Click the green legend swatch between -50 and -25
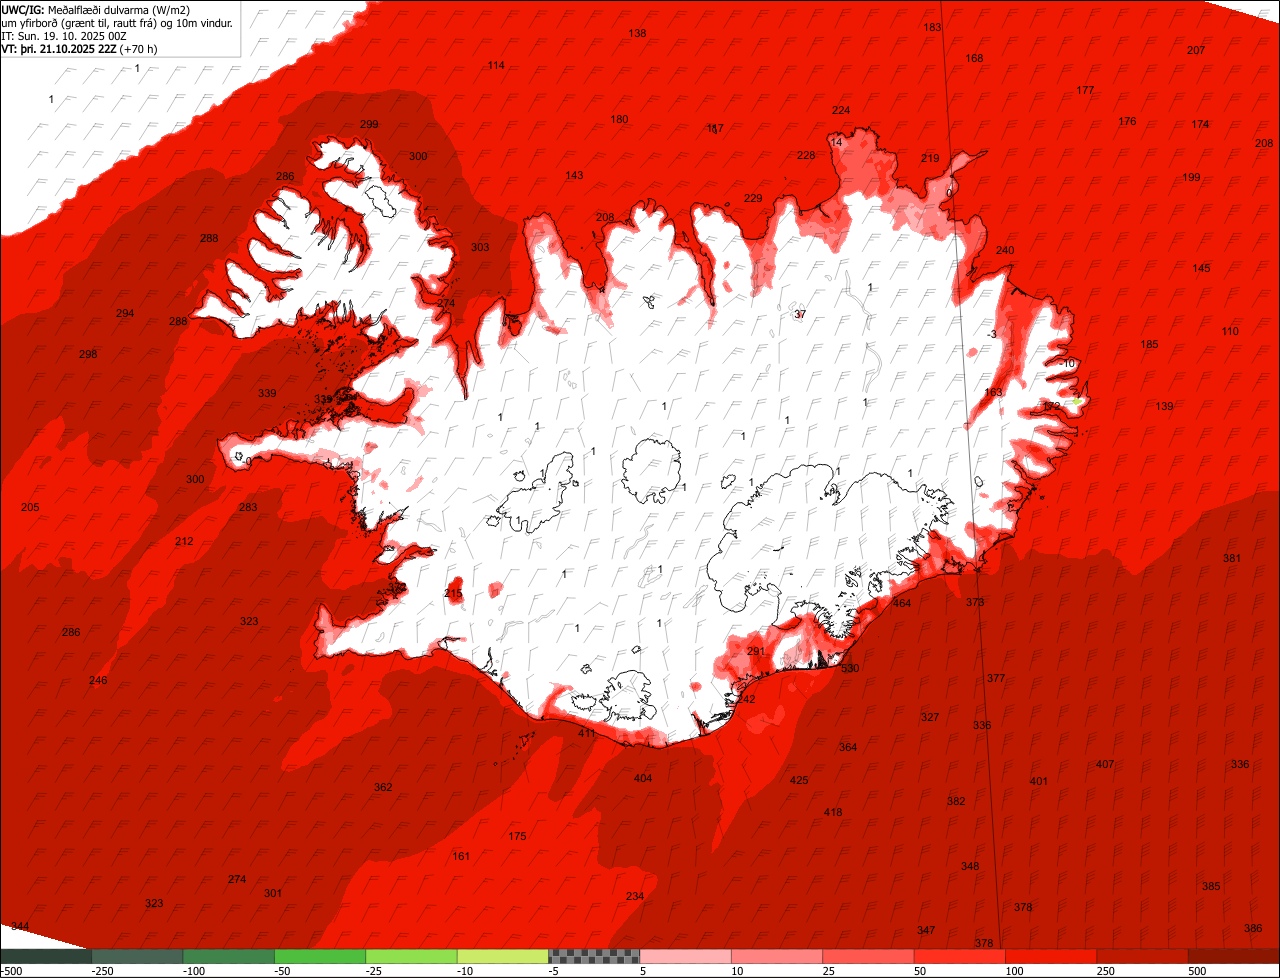The image size is (1280, 978). (x=320, y=956)
